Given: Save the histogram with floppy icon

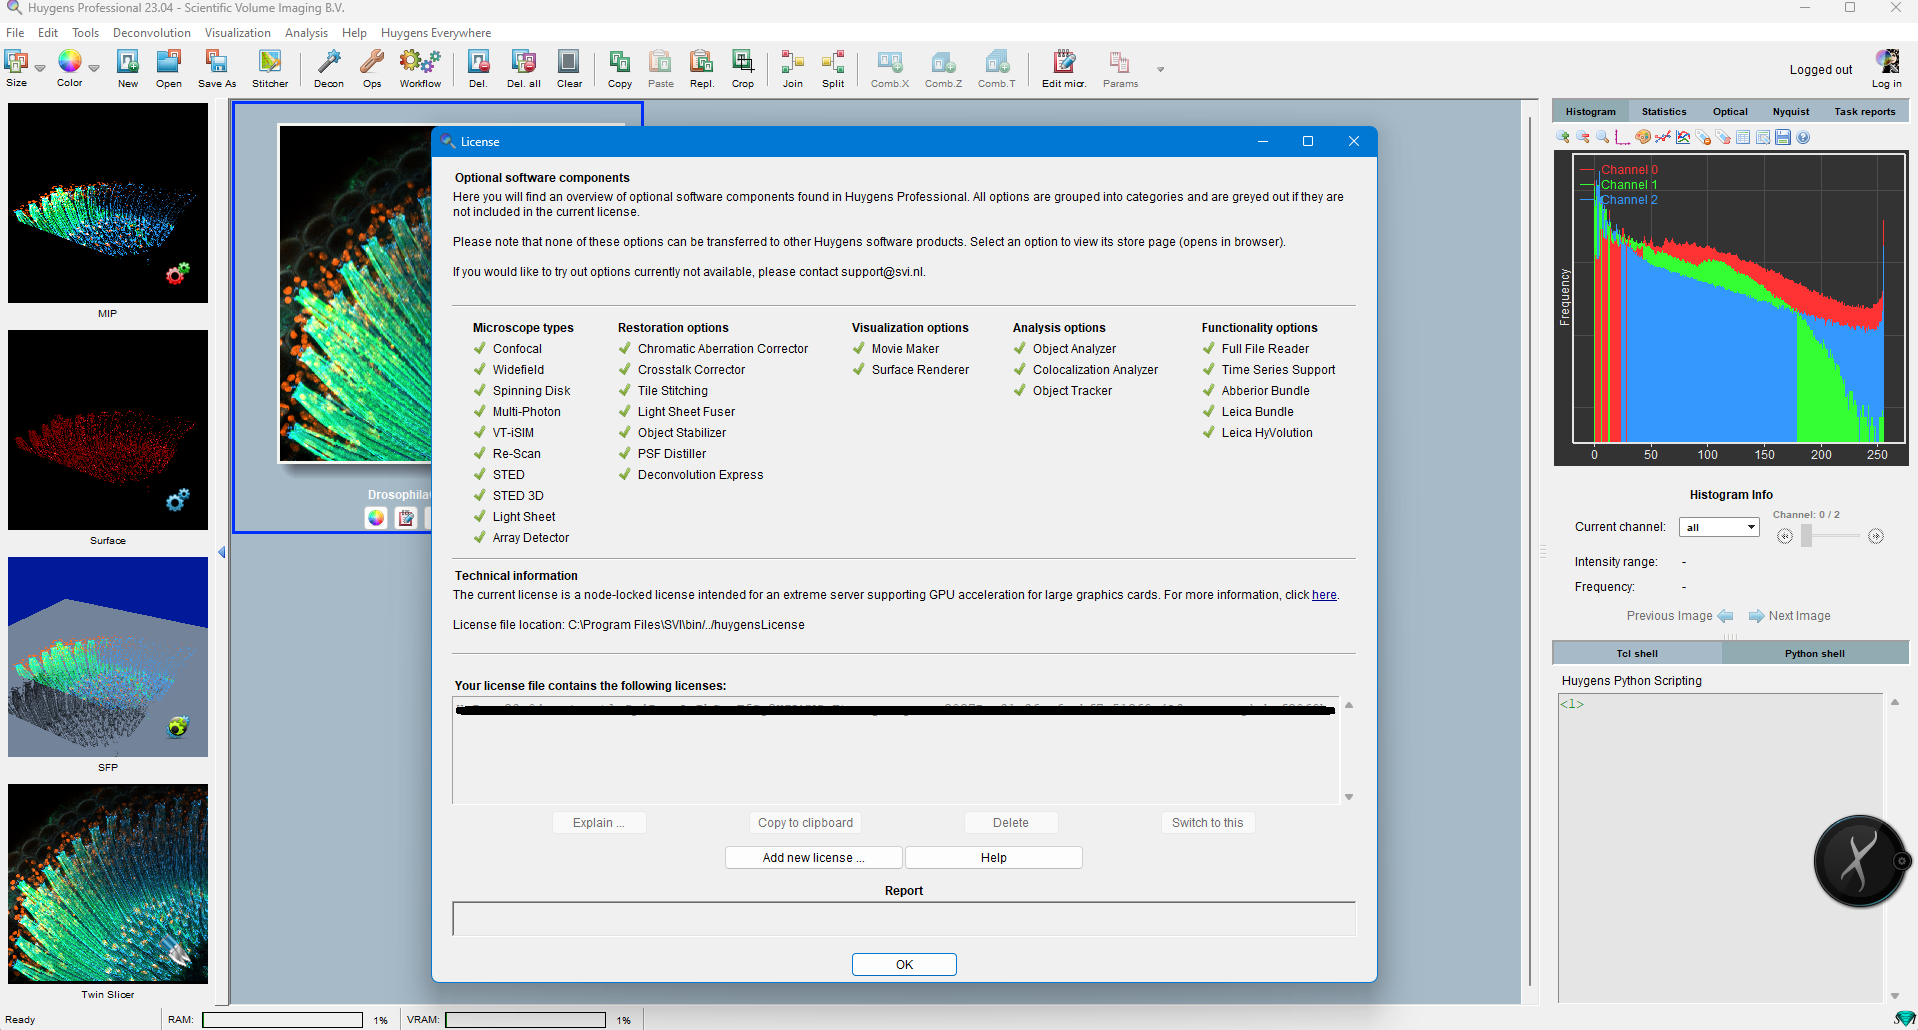Looking at the screenshot, I should click(x=1783, y=137).
